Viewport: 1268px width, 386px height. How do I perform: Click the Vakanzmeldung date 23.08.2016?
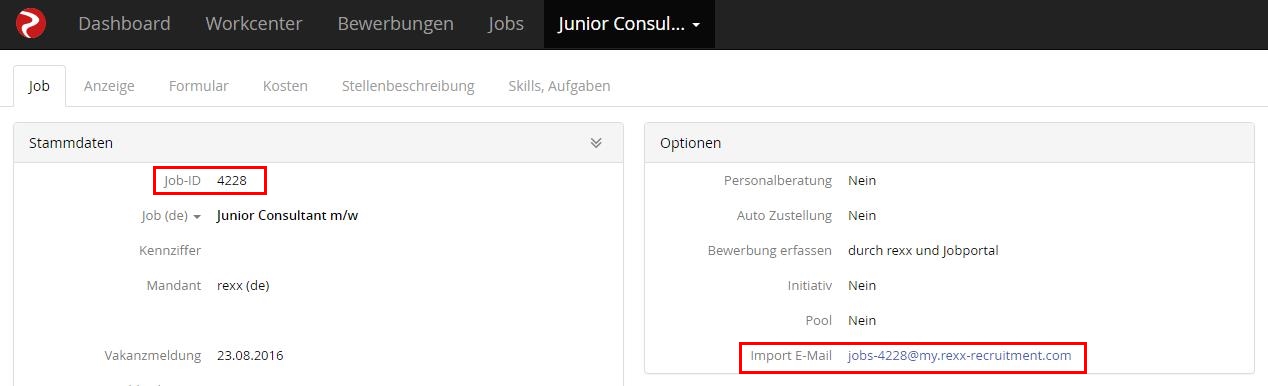click(x=250, y=355)
